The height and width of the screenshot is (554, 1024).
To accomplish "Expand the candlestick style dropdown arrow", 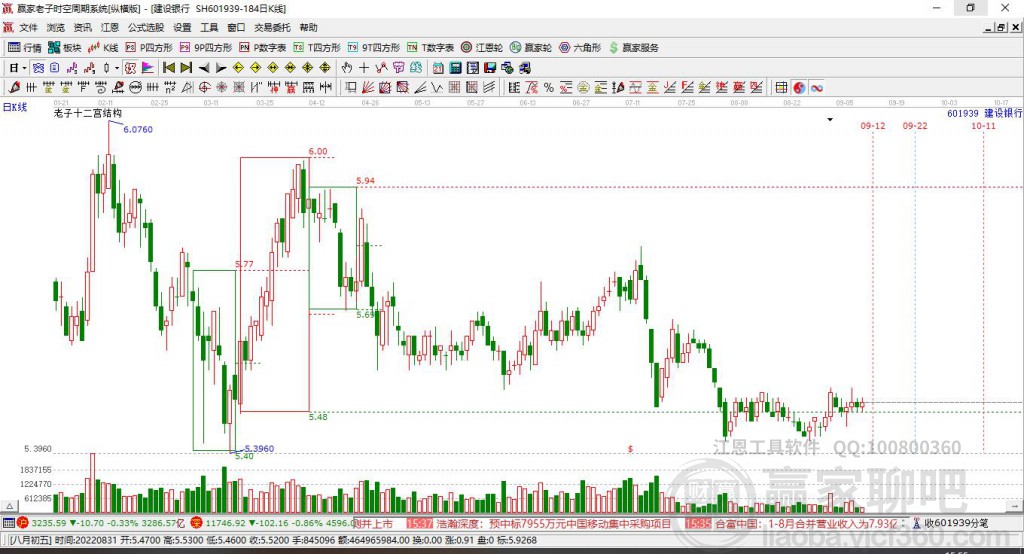I will click(x=117, y=68).
